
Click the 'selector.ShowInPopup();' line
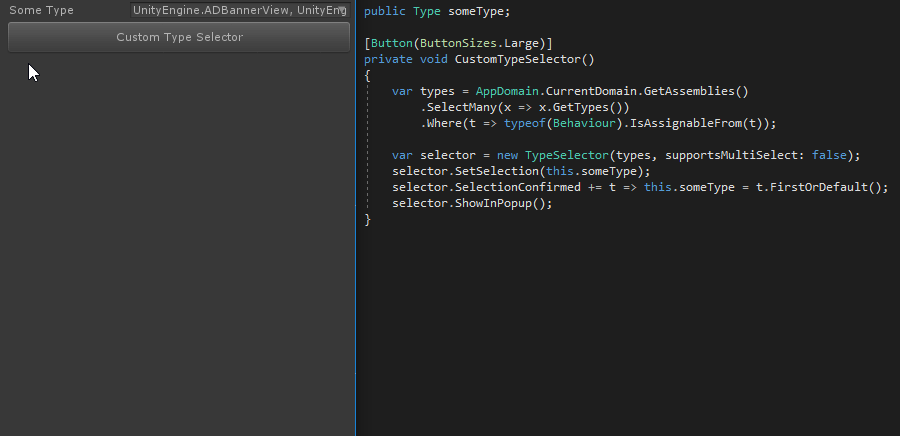(472, 204)
